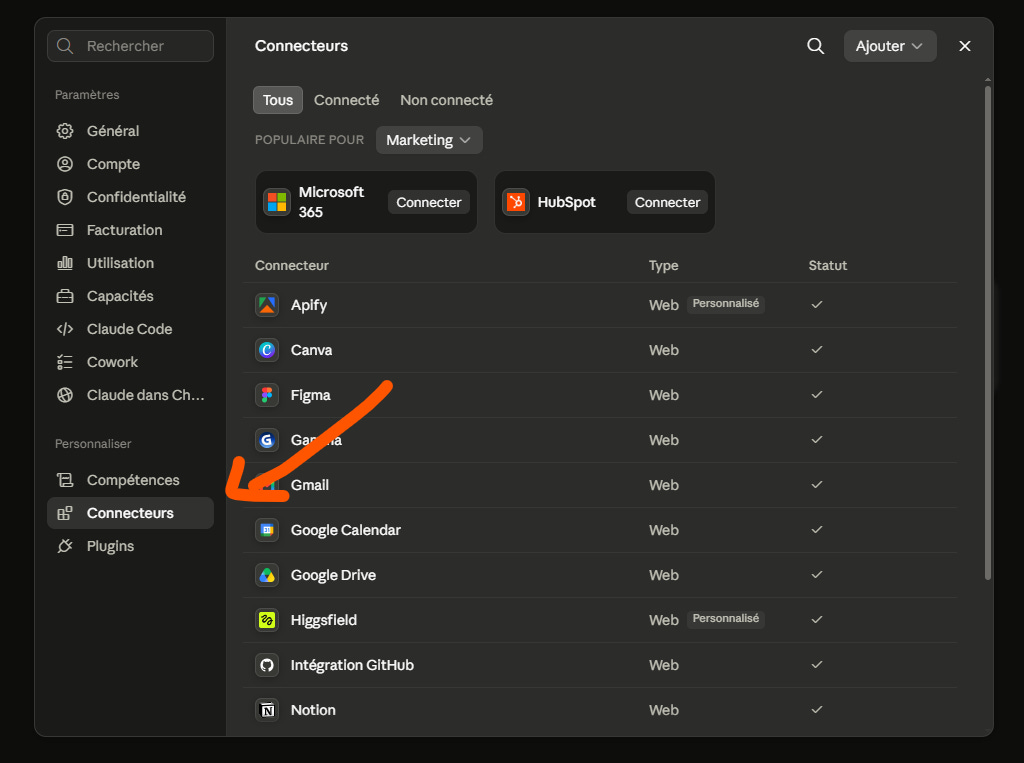Image resolution: width=1024 pixels, height=763 pixels.
Task: Click the Figma status checkmark
Action: point(816,395)
